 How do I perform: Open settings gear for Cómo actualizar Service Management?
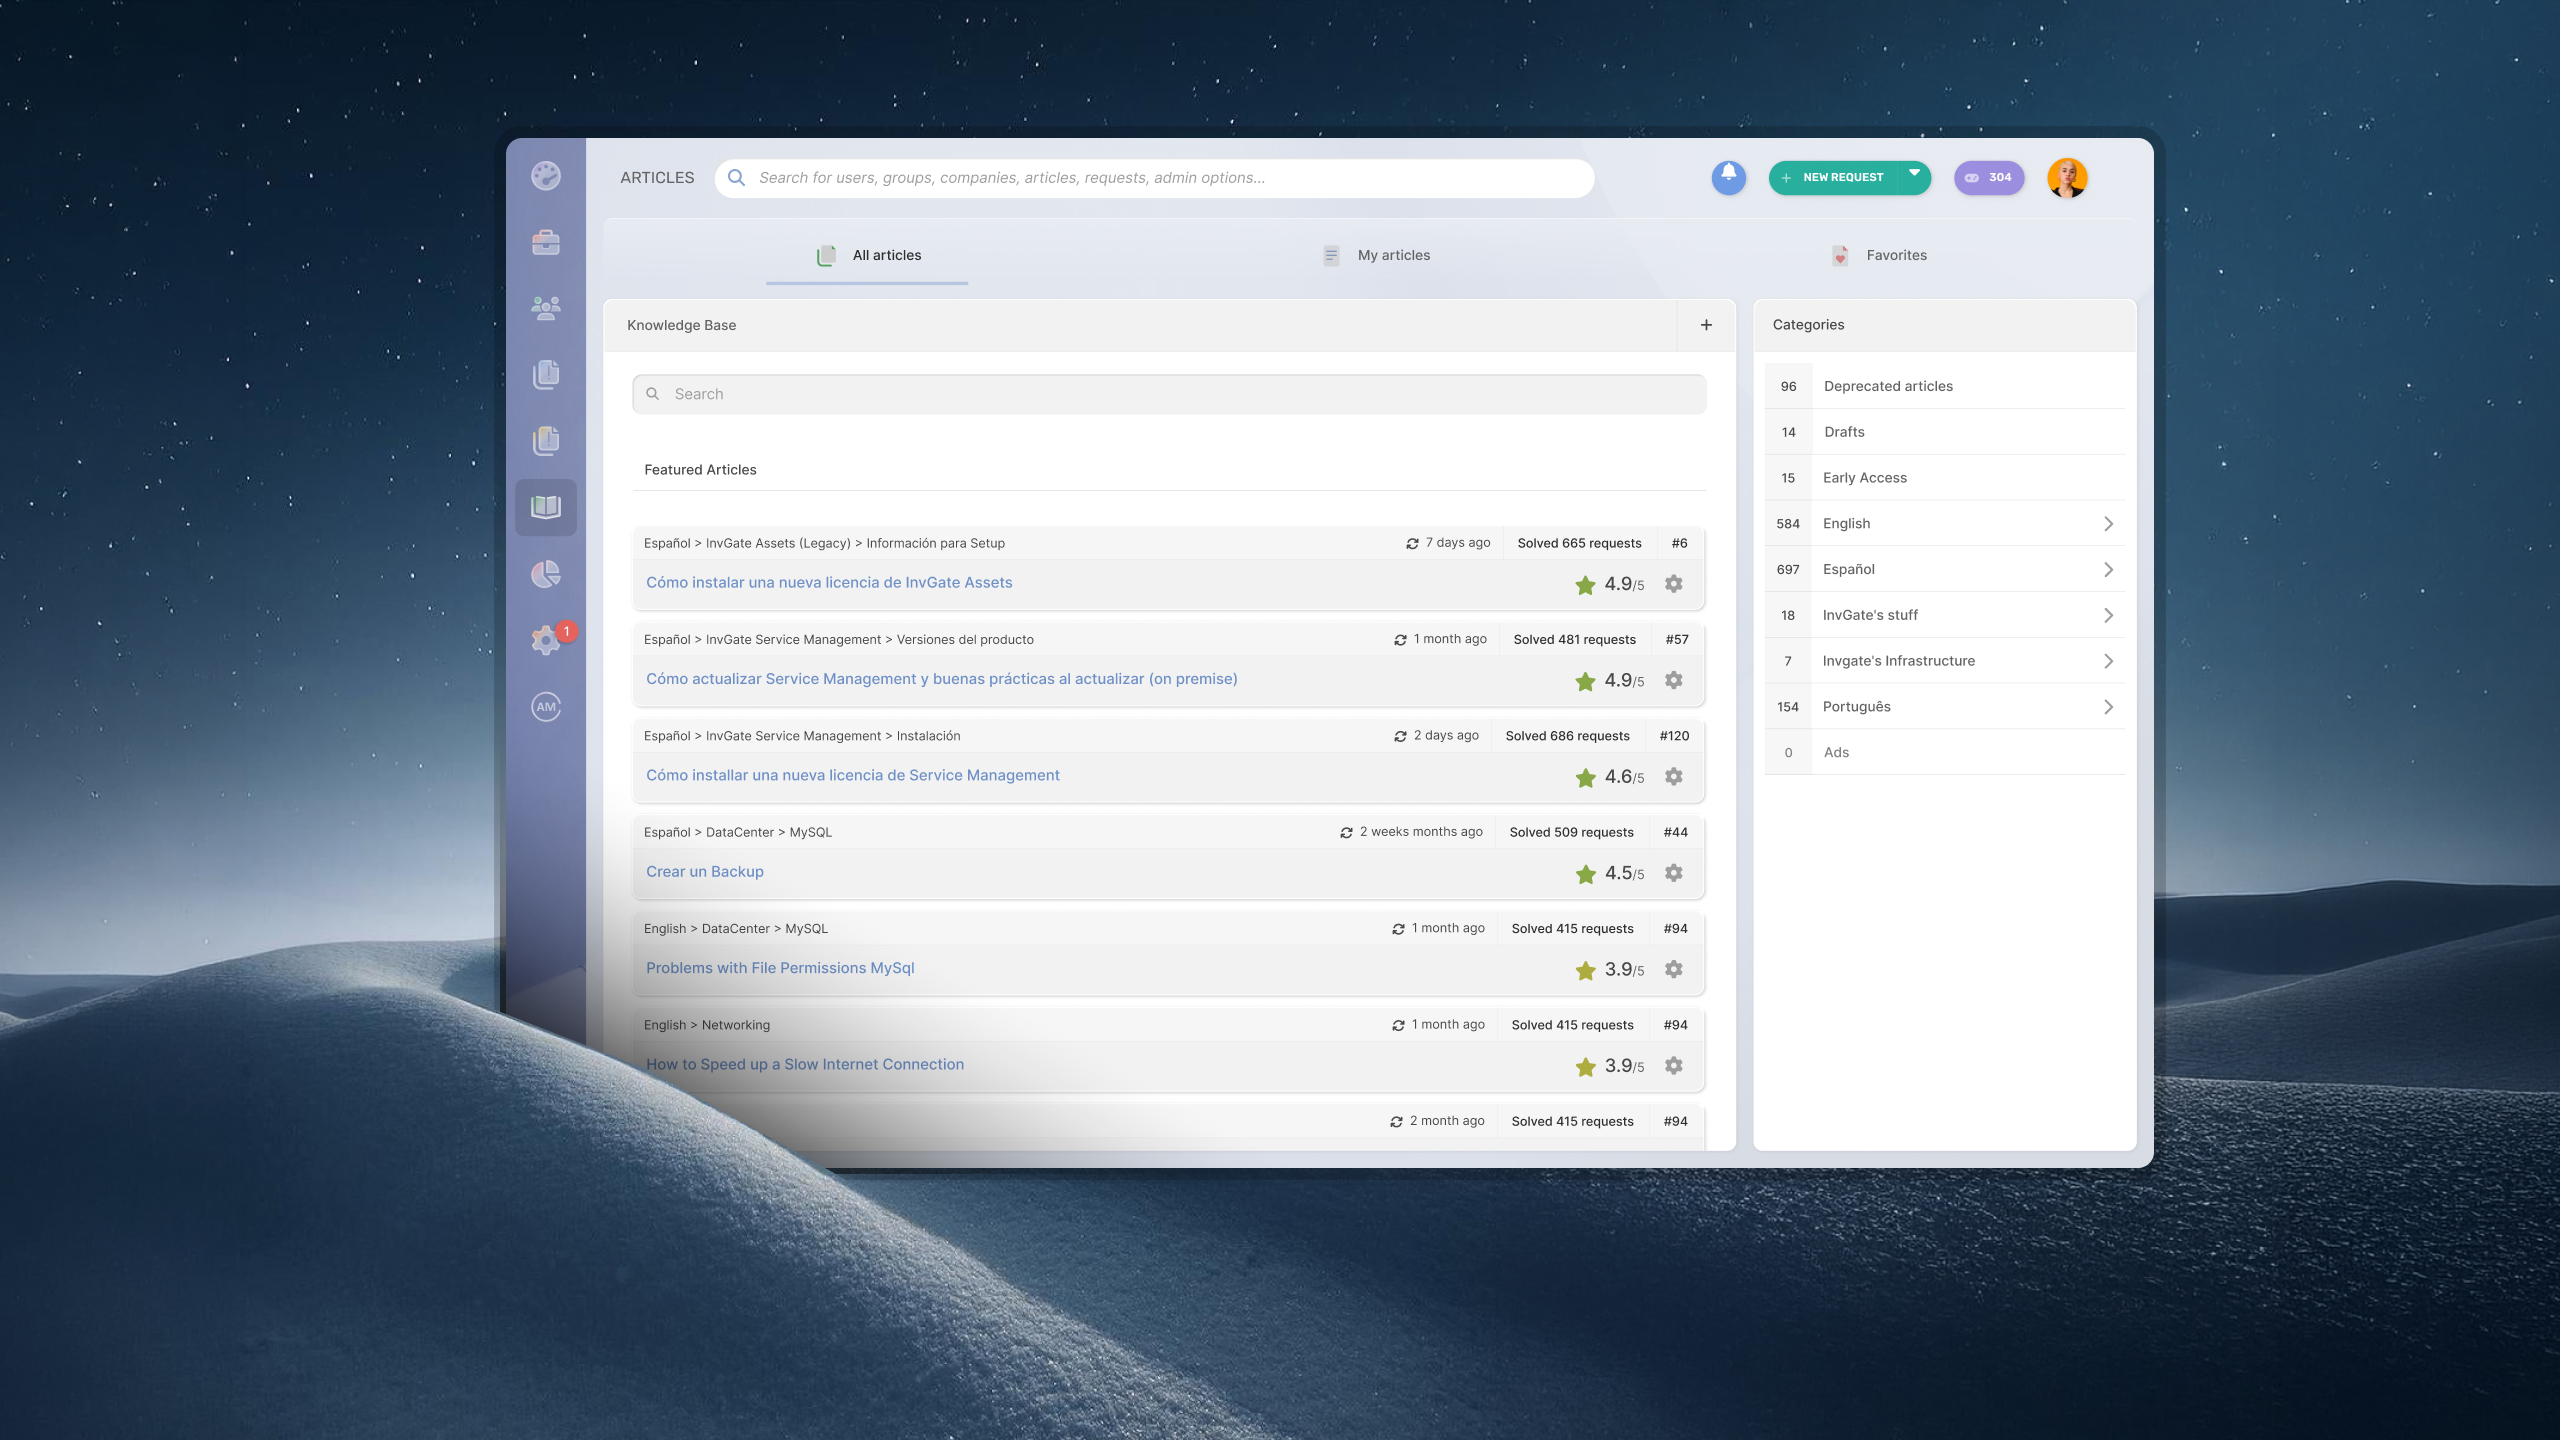click(1674, 680)
